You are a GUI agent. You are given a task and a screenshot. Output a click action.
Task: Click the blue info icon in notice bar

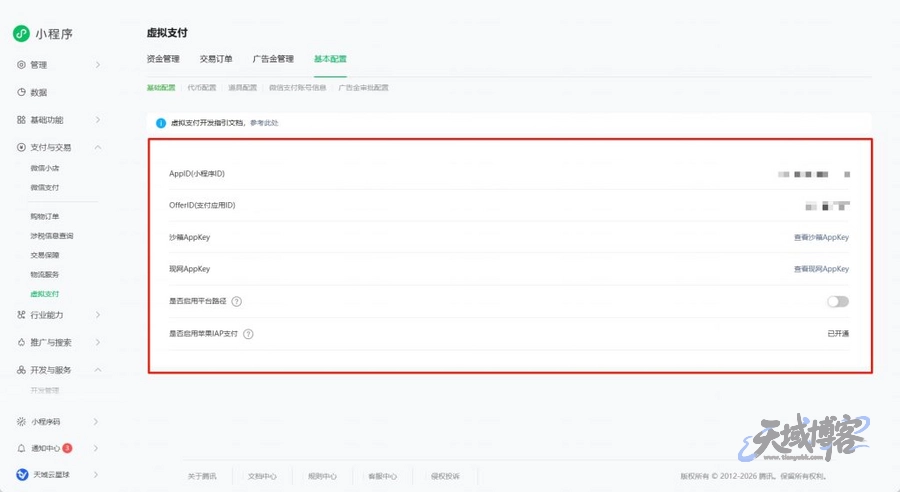(161, 123)
